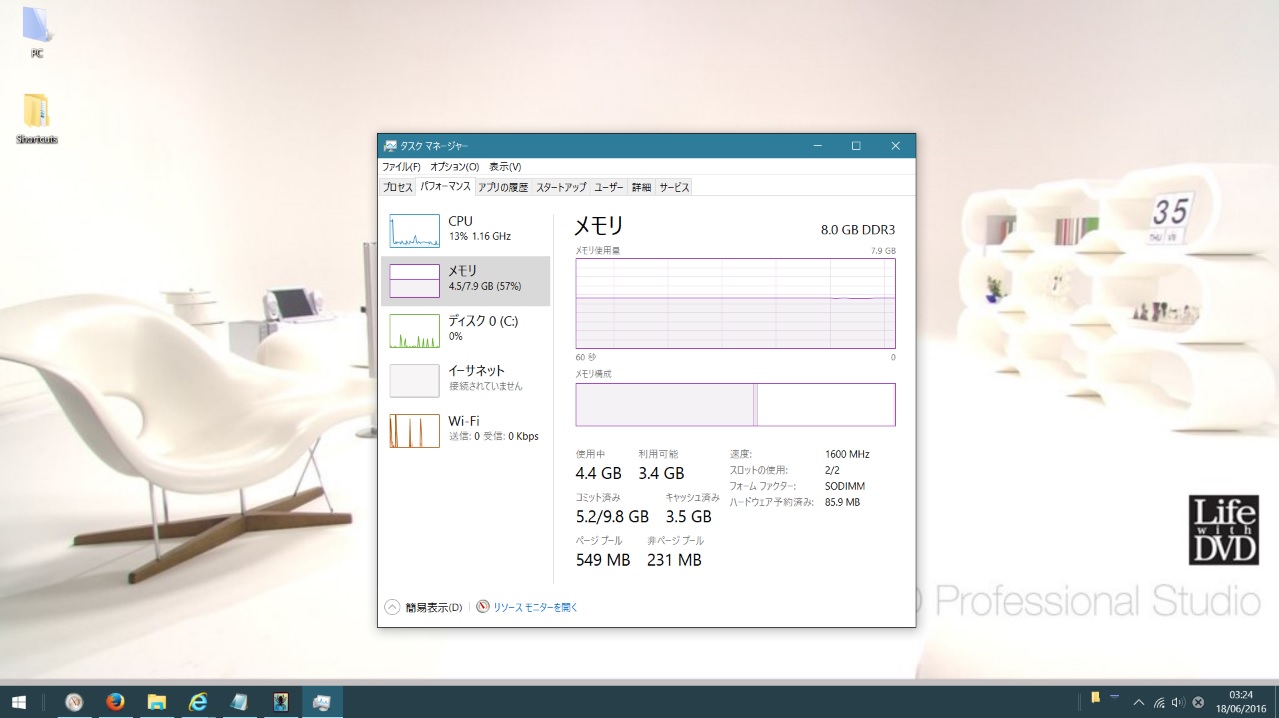The image size is (1279, 718).
Task: Open File Explorer from the taskbar
Action: click(x=156, y=702)
